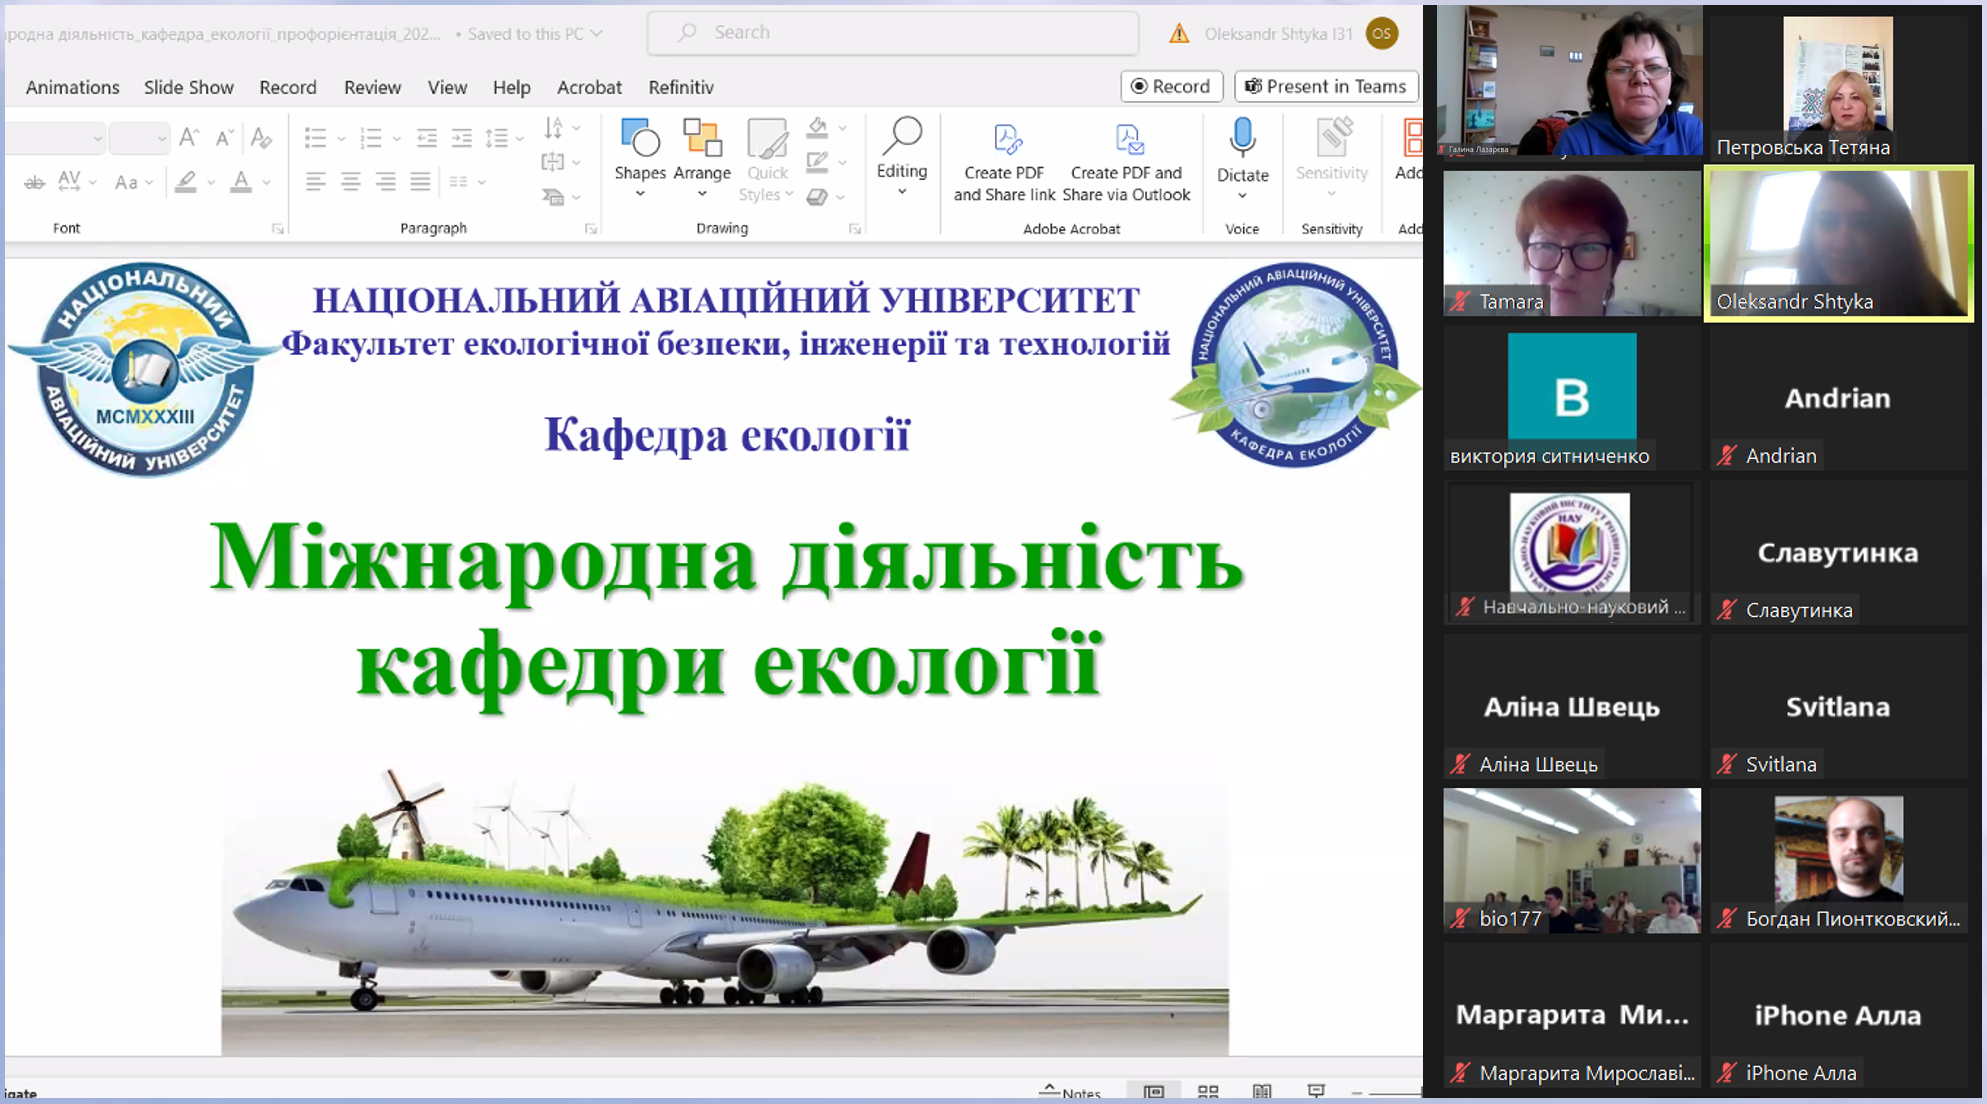
Task: Toggle the Notes pane
Action: coord(1071,1092)
